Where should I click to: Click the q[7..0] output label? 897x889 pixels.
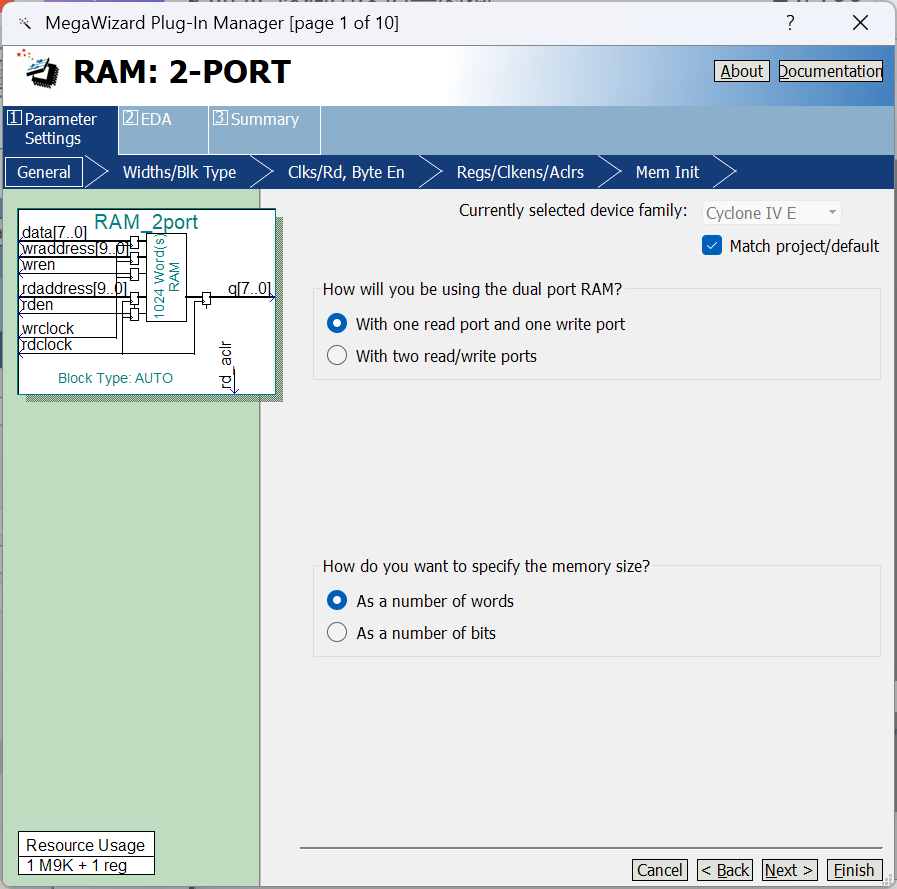click(x=249, y=288)
